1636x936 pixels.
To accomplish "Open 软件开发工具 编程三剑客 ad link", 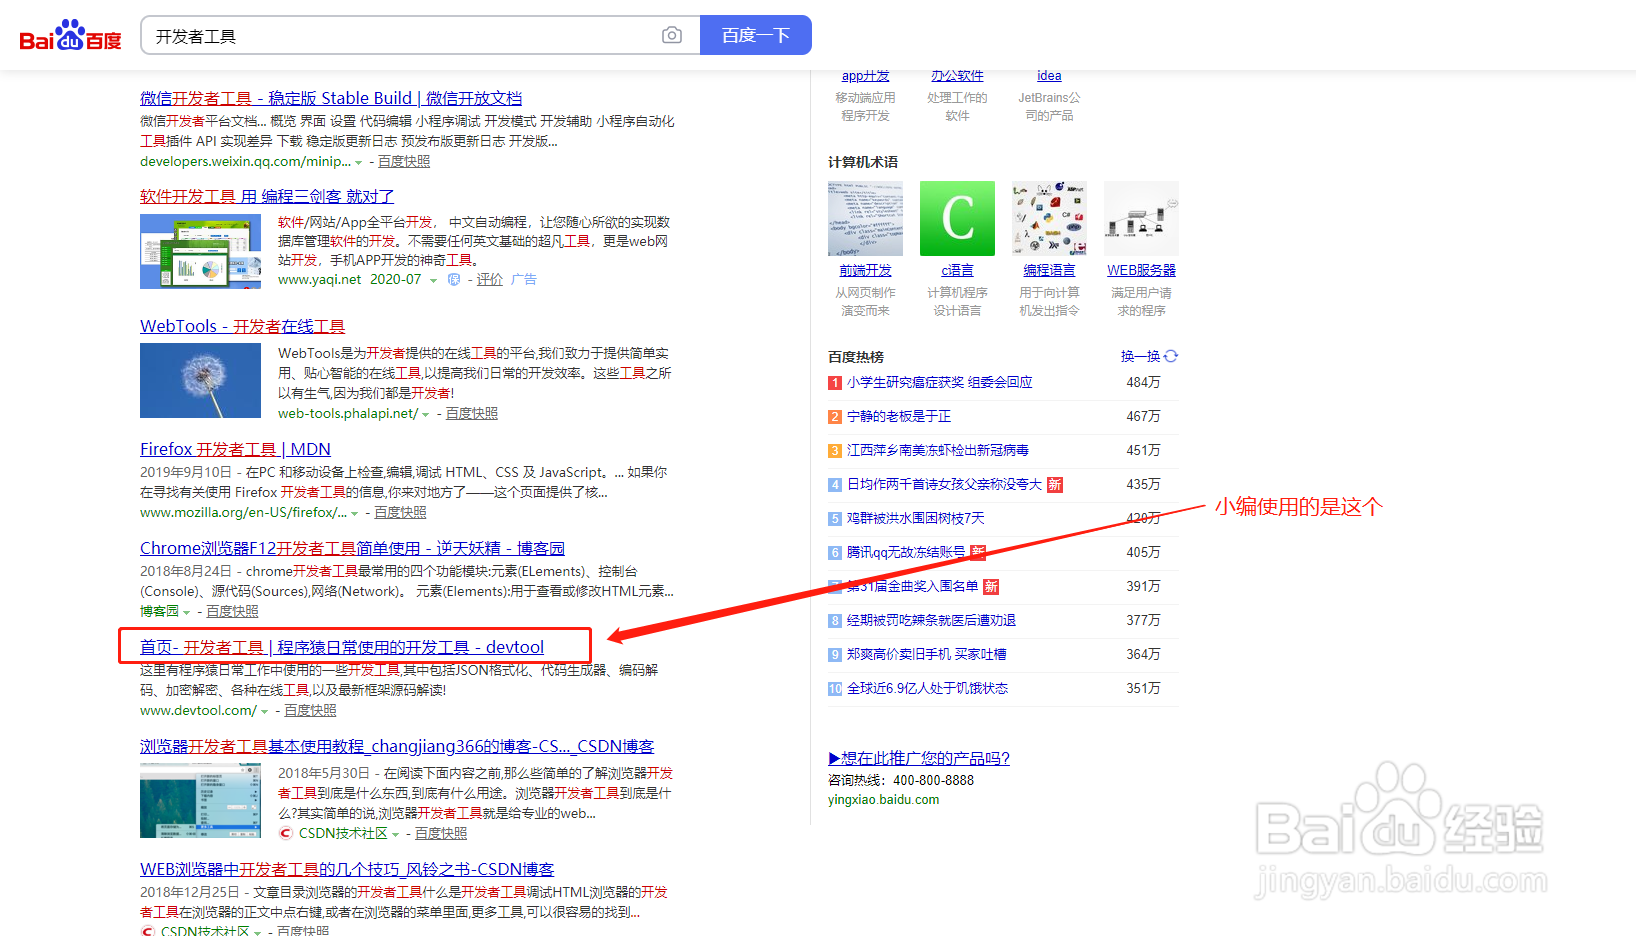I will pos(267,196).
